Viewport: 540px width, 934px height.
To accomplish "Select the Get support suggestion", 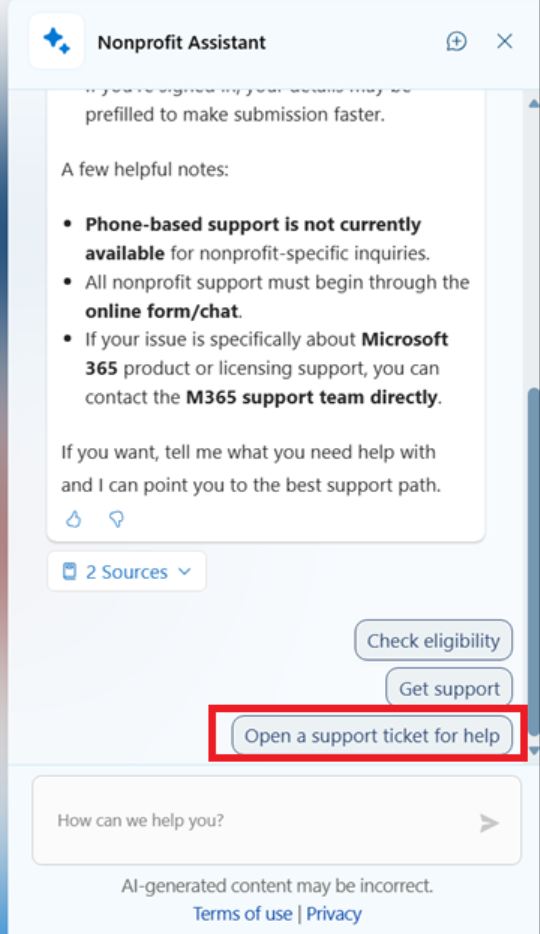I will pos(449,688).
